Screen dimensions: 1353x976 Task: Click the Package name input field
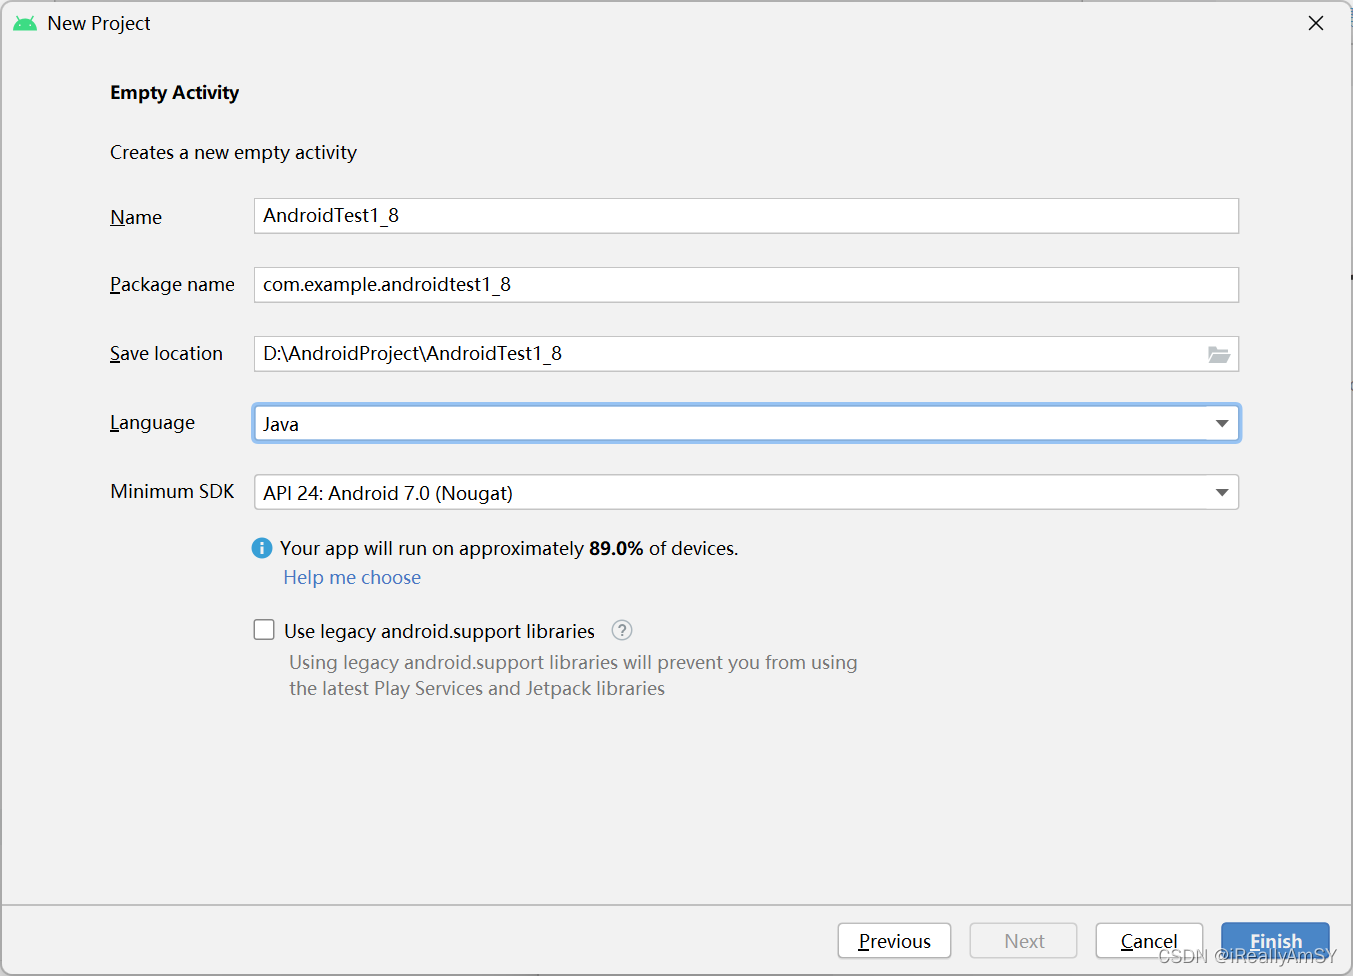tap(746, 285)
